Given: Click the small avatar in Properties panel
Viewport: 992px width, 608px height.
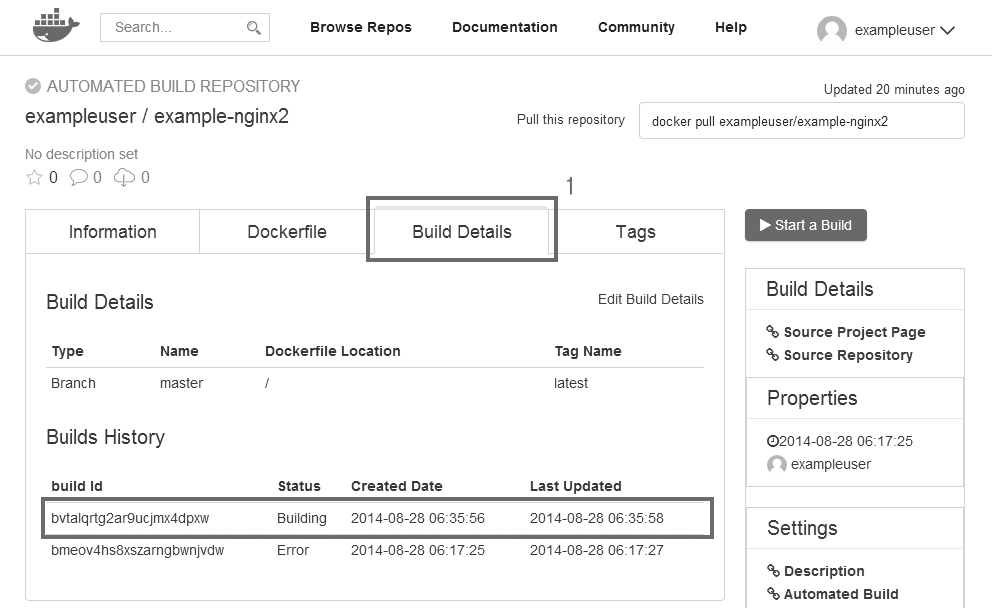Looking at the screenshot, I should (776, 464).
